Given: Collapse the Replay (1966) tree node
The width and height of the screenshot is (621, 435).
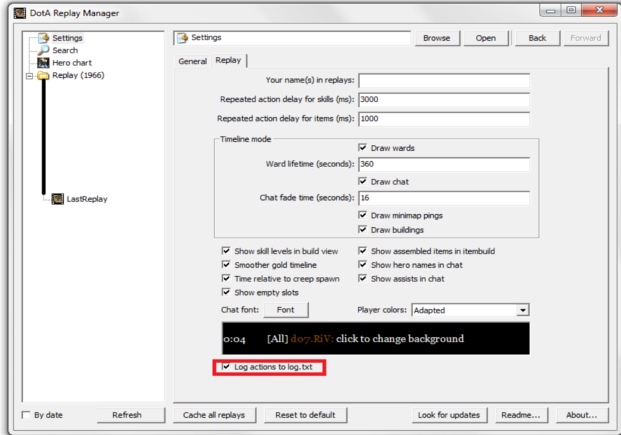Looking at the screenshot, I should [30, 75].
